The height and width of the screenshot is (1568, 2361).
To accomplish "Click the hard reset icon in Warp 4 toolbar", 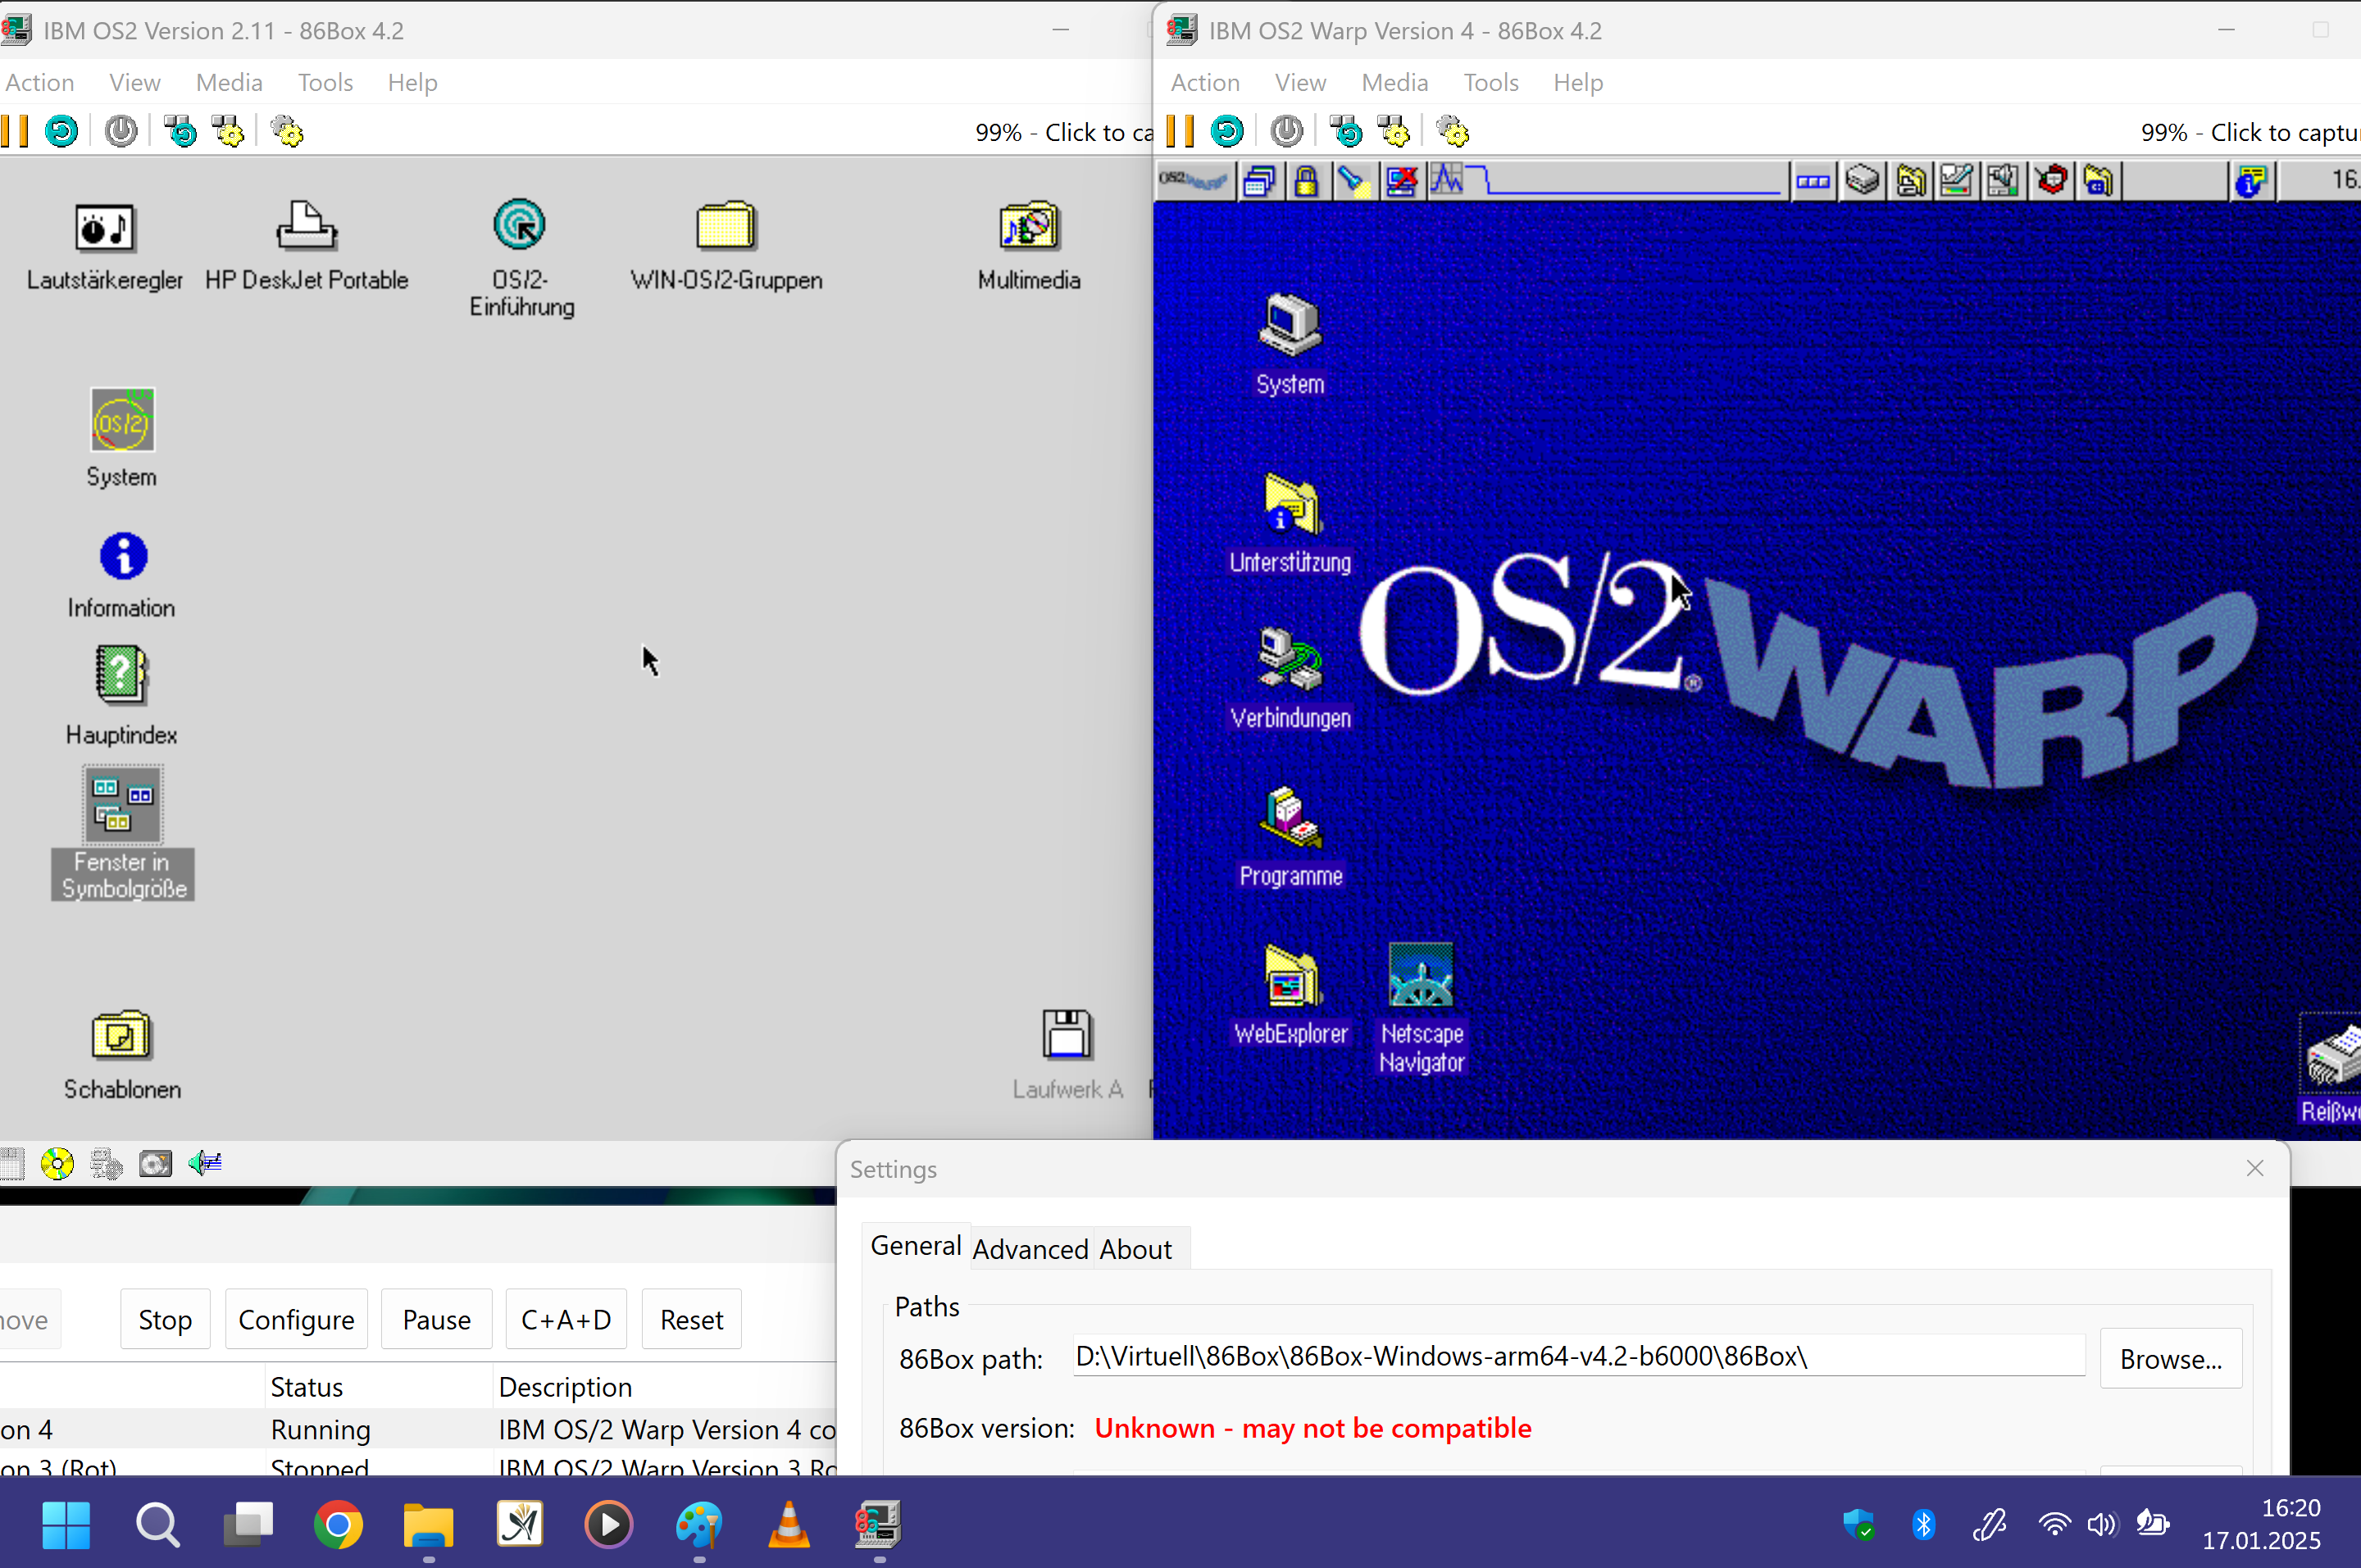I will [1227, 131].
